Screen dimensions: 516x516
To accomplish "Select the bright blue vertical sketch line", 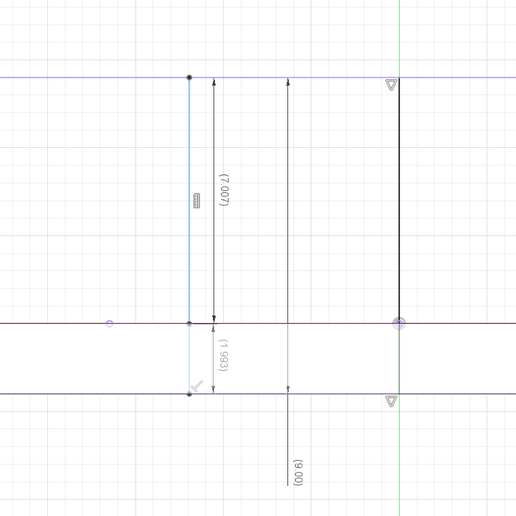I will pos(189,200).
